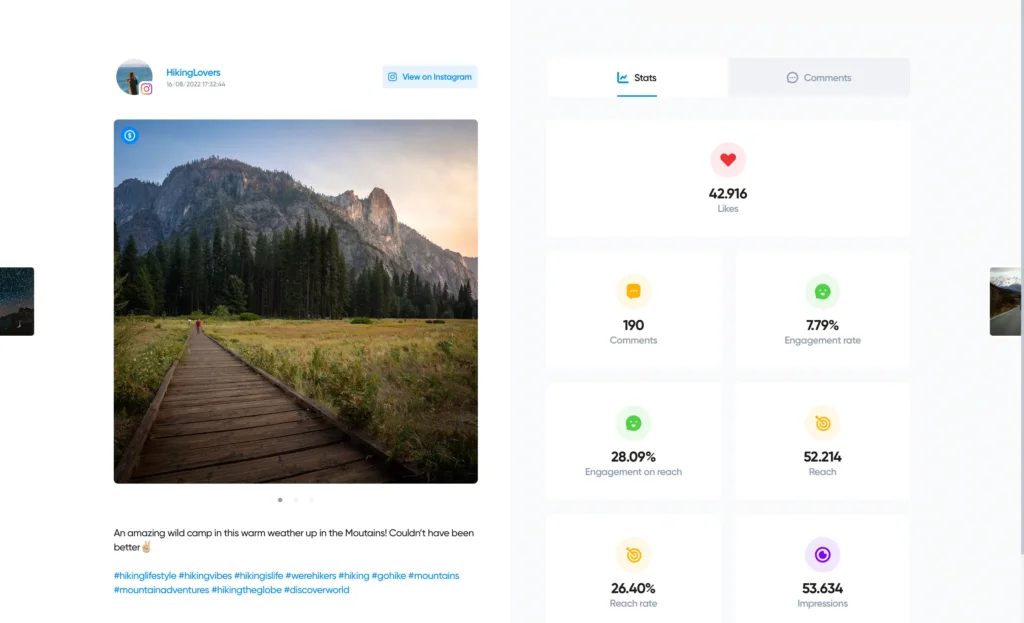This screenshot has height=623, width=1024.
Task: Click the Engagement on reach icon
Action: (x=633, y=423)
